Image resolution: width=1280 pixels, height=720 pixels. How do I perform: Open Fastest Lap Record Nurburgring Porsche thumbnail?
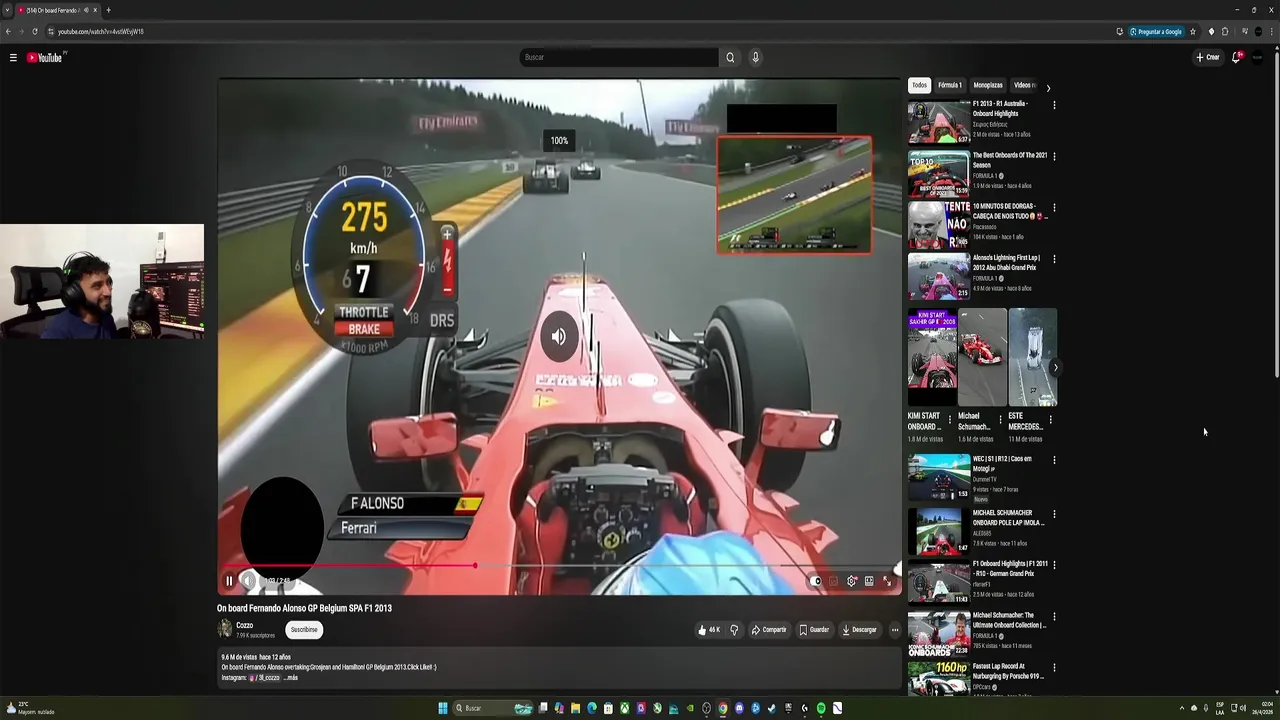click(939, 678)
